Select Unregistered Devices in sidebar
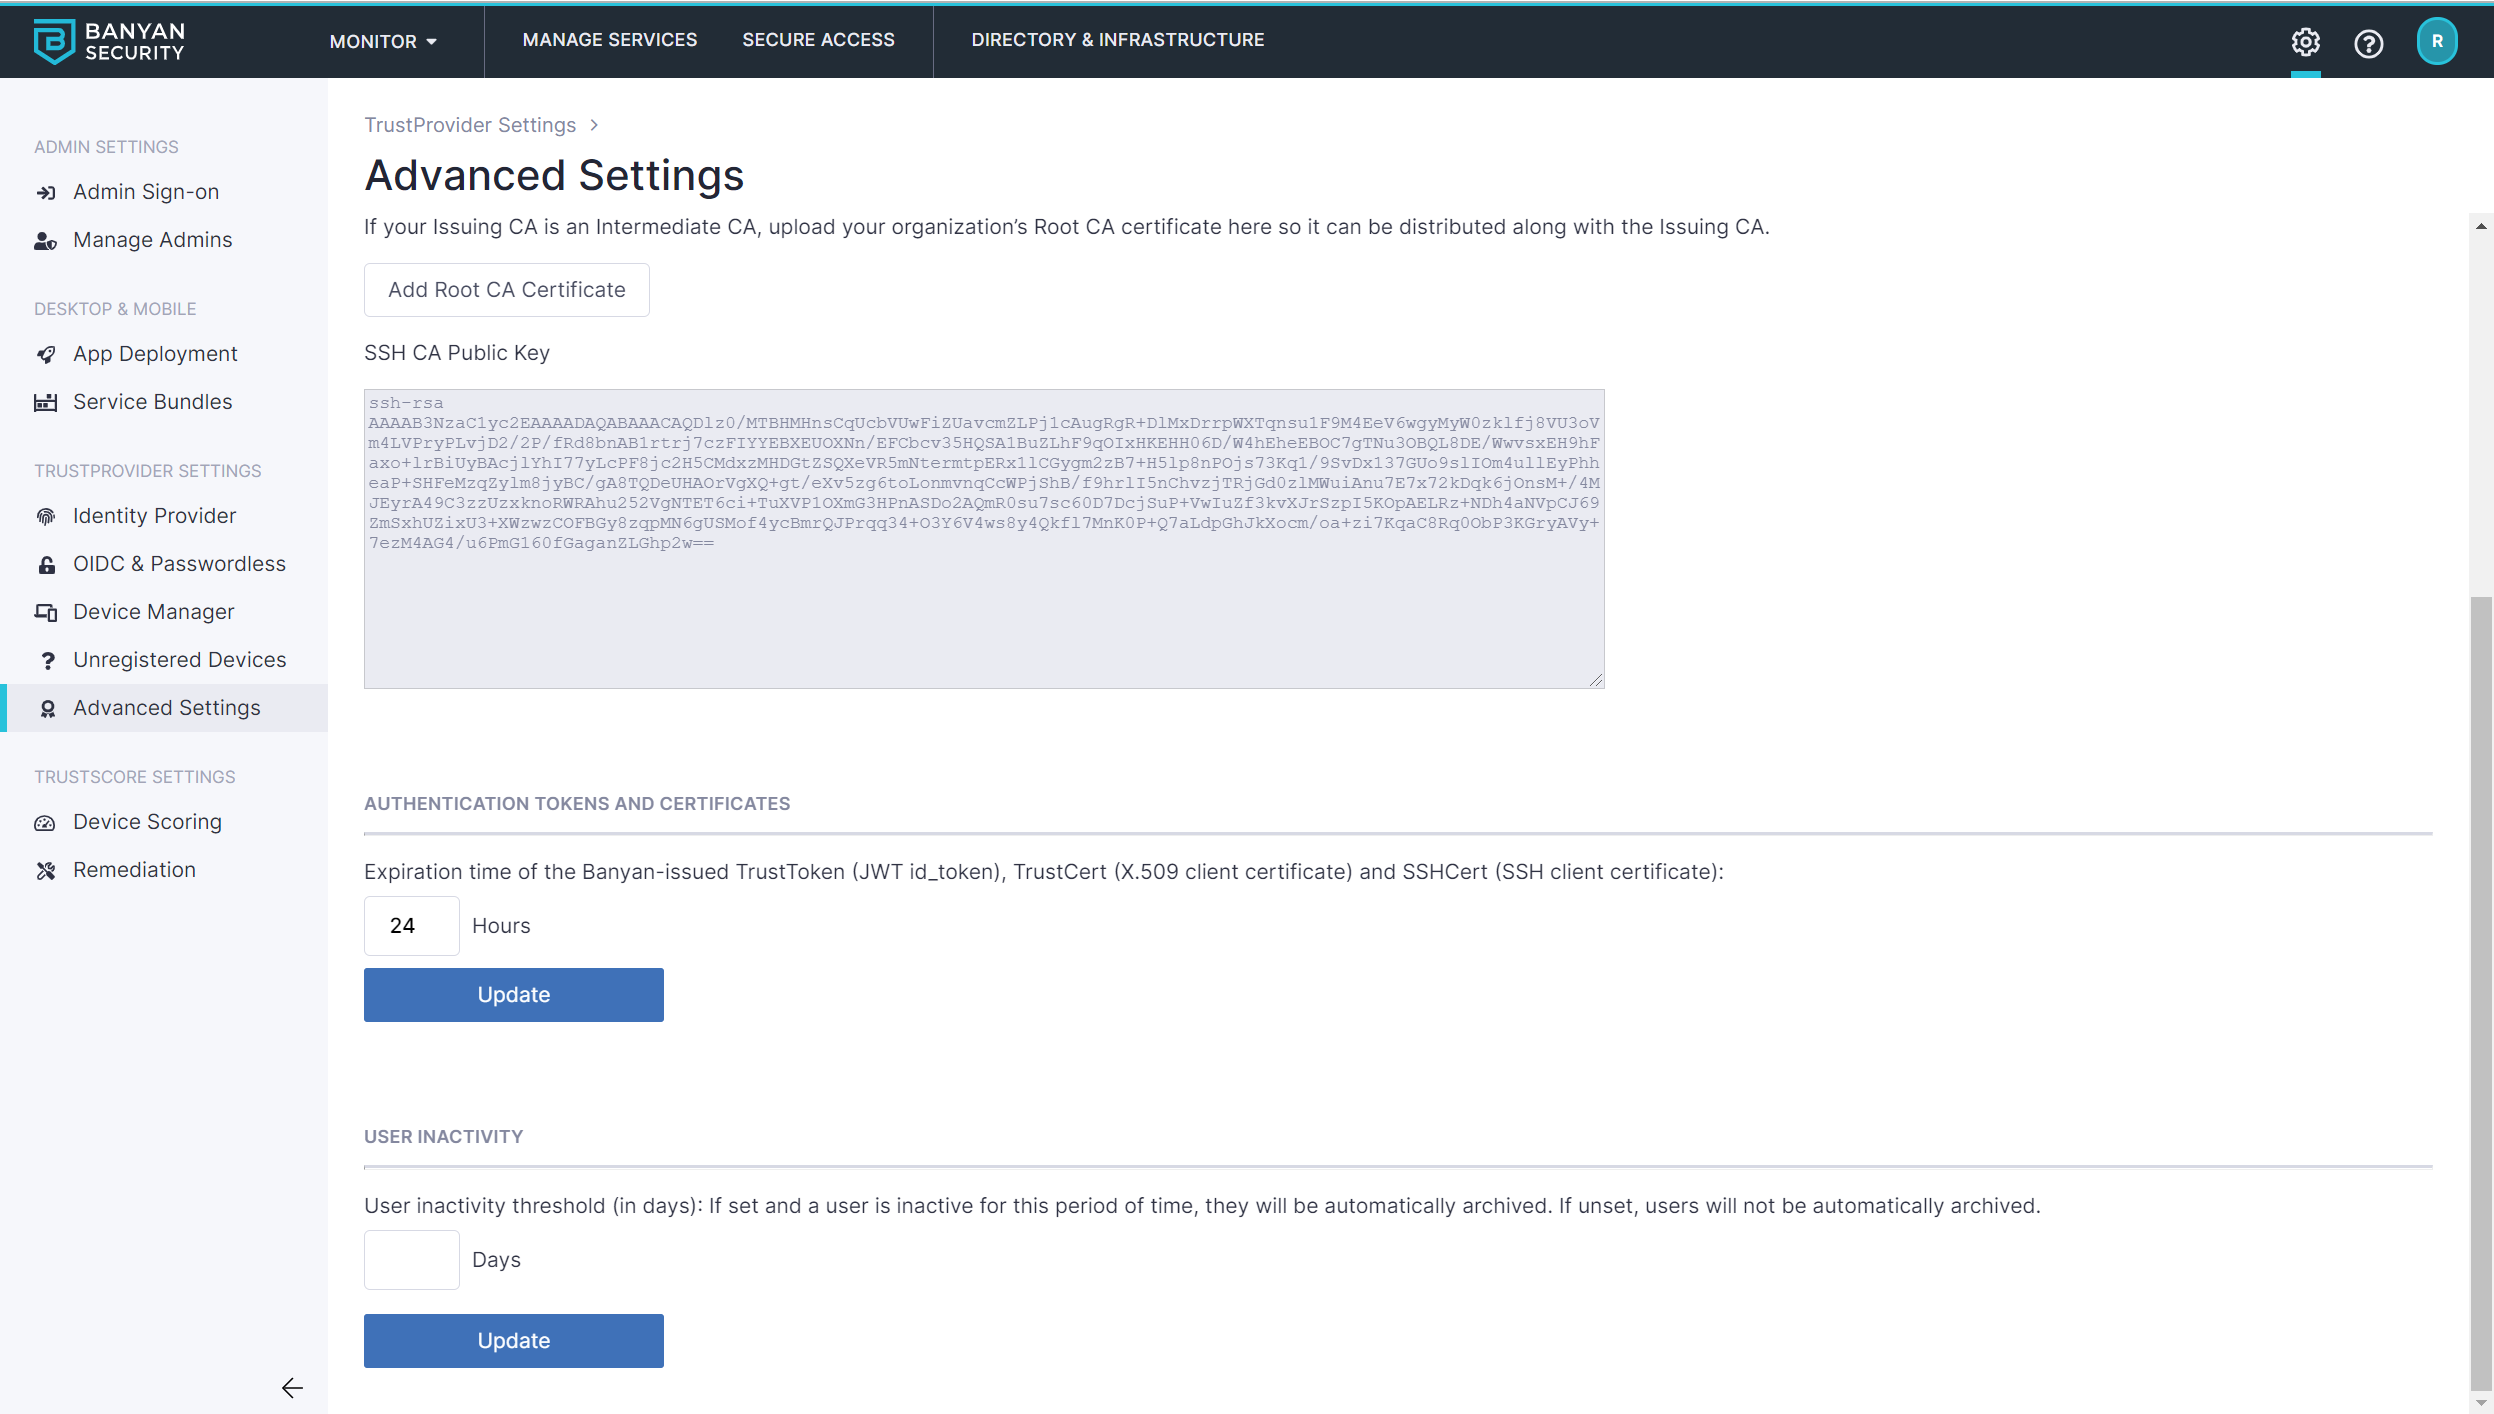Viewport: 2494px width, 1414px height. click(179, 660)
